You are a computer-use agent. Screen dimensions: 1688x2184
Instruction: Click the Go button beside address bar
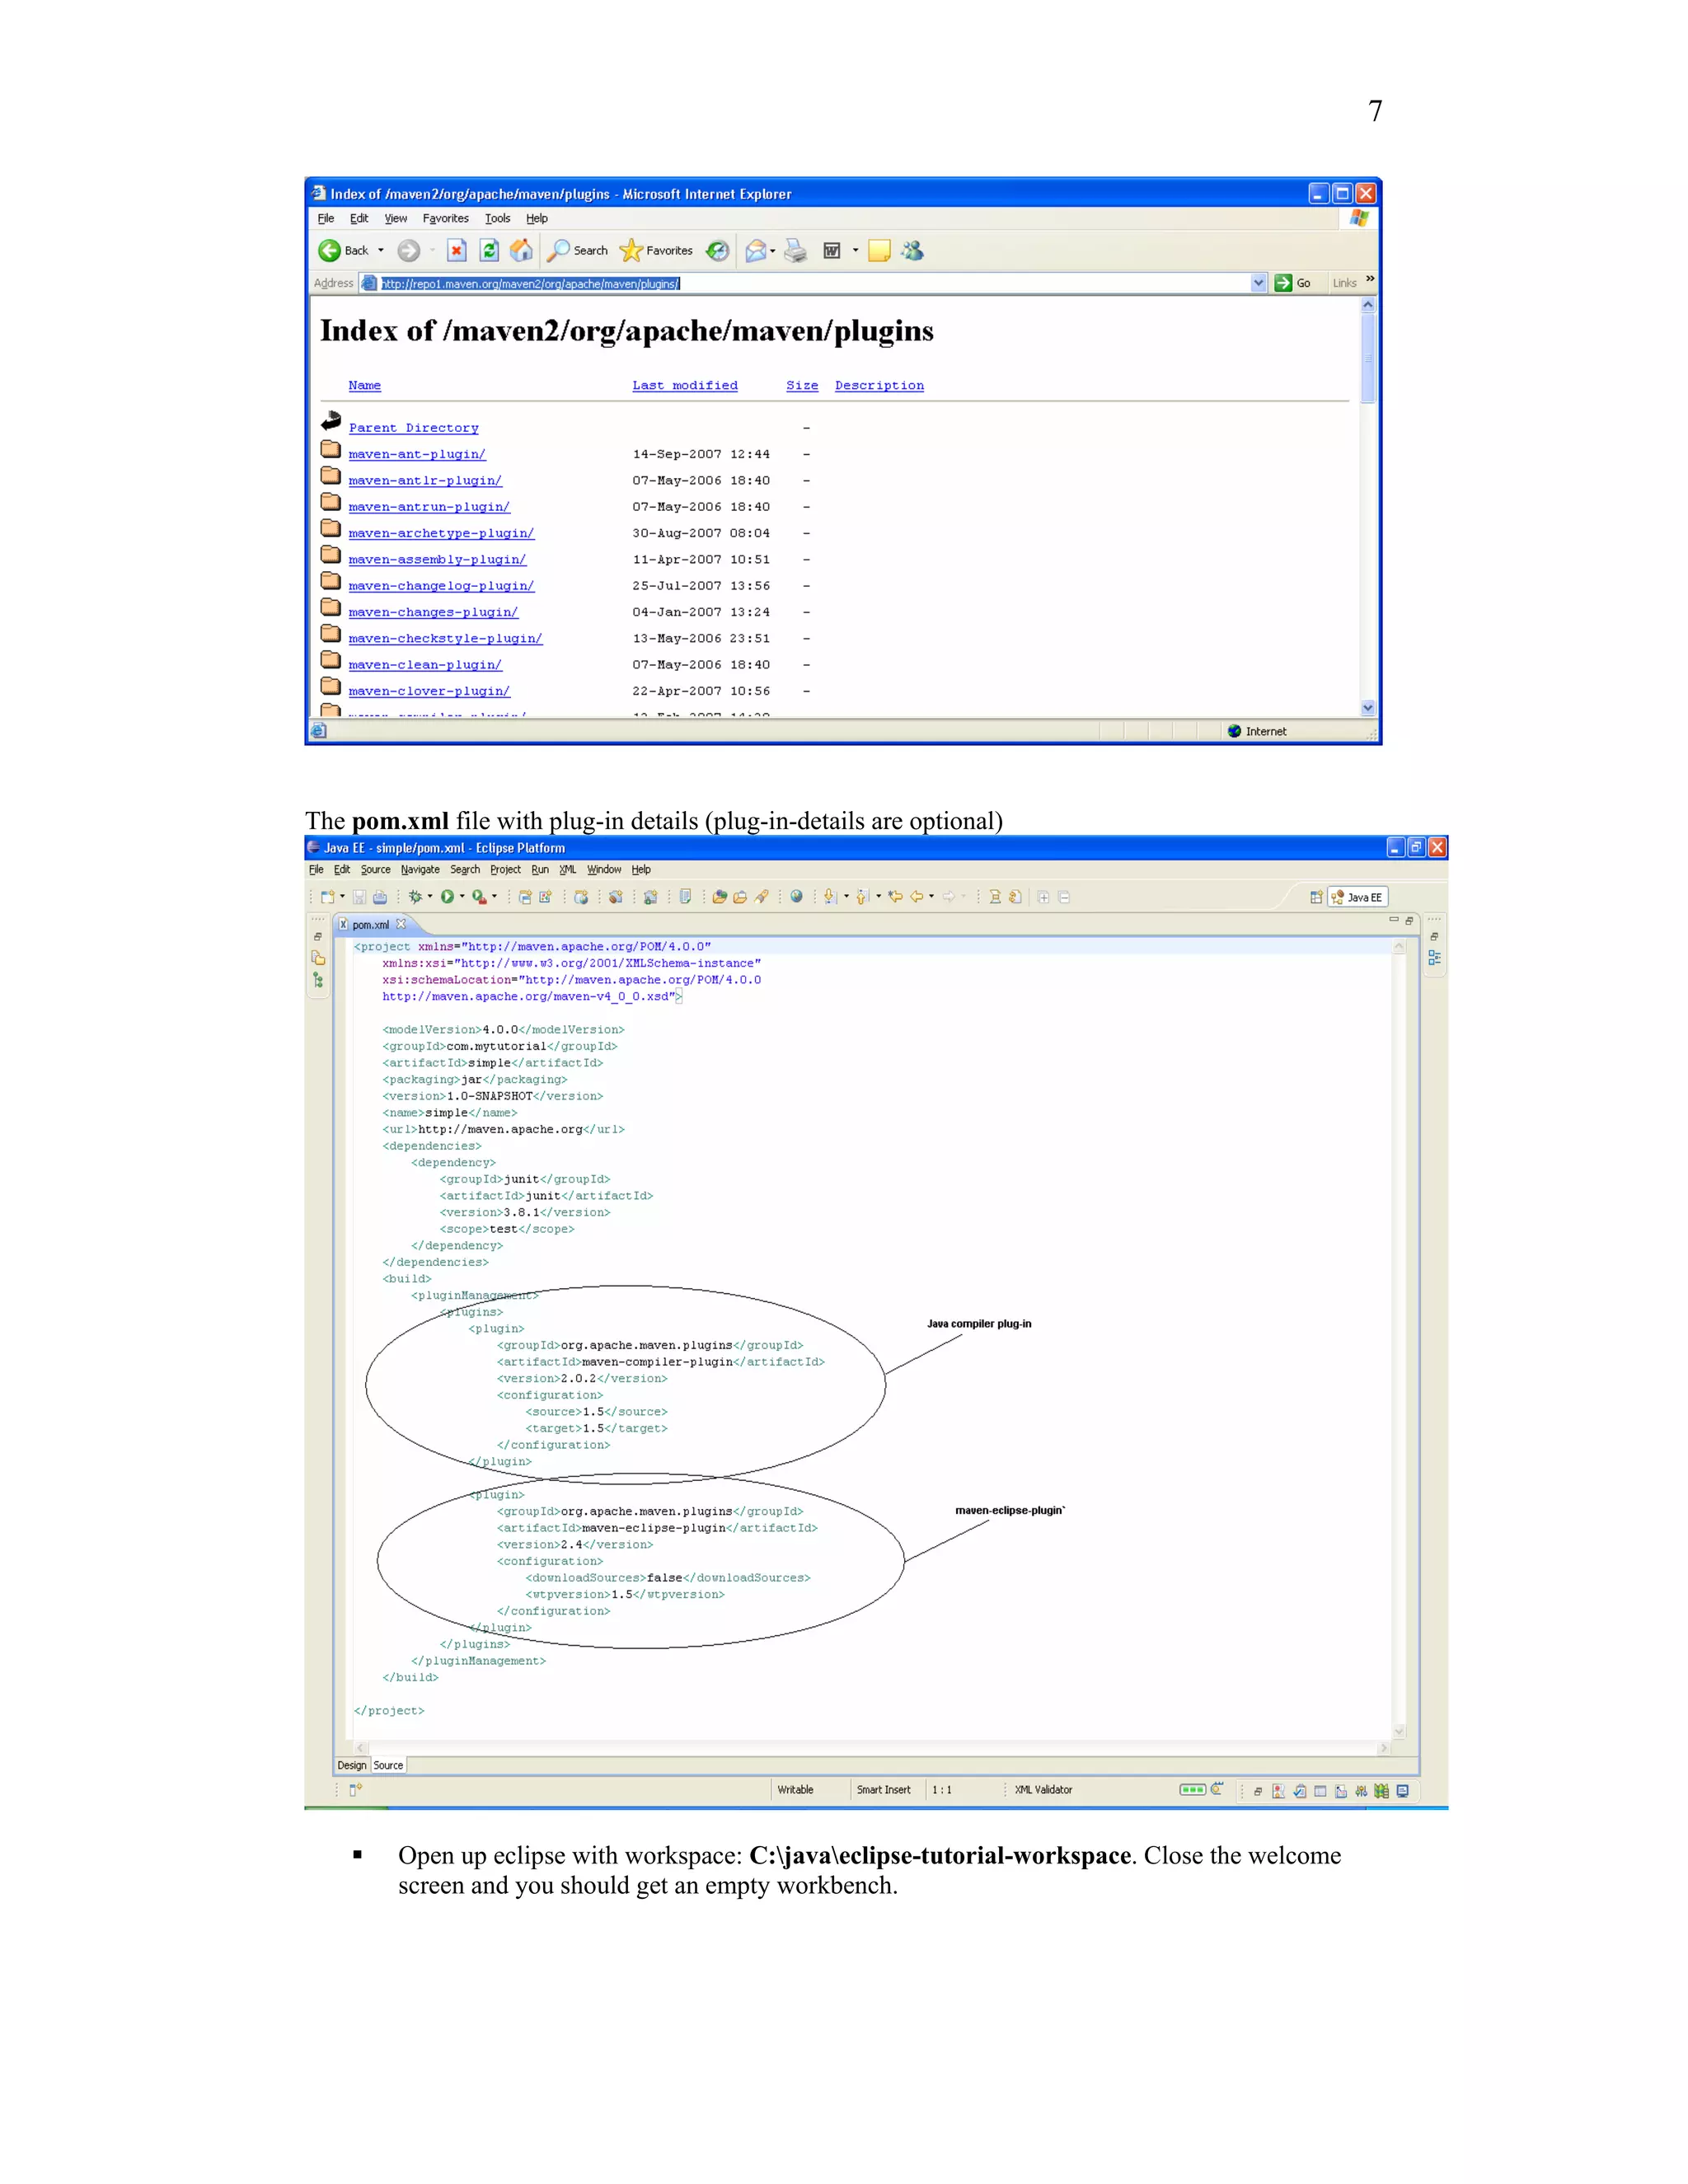tap(1293, 283)
